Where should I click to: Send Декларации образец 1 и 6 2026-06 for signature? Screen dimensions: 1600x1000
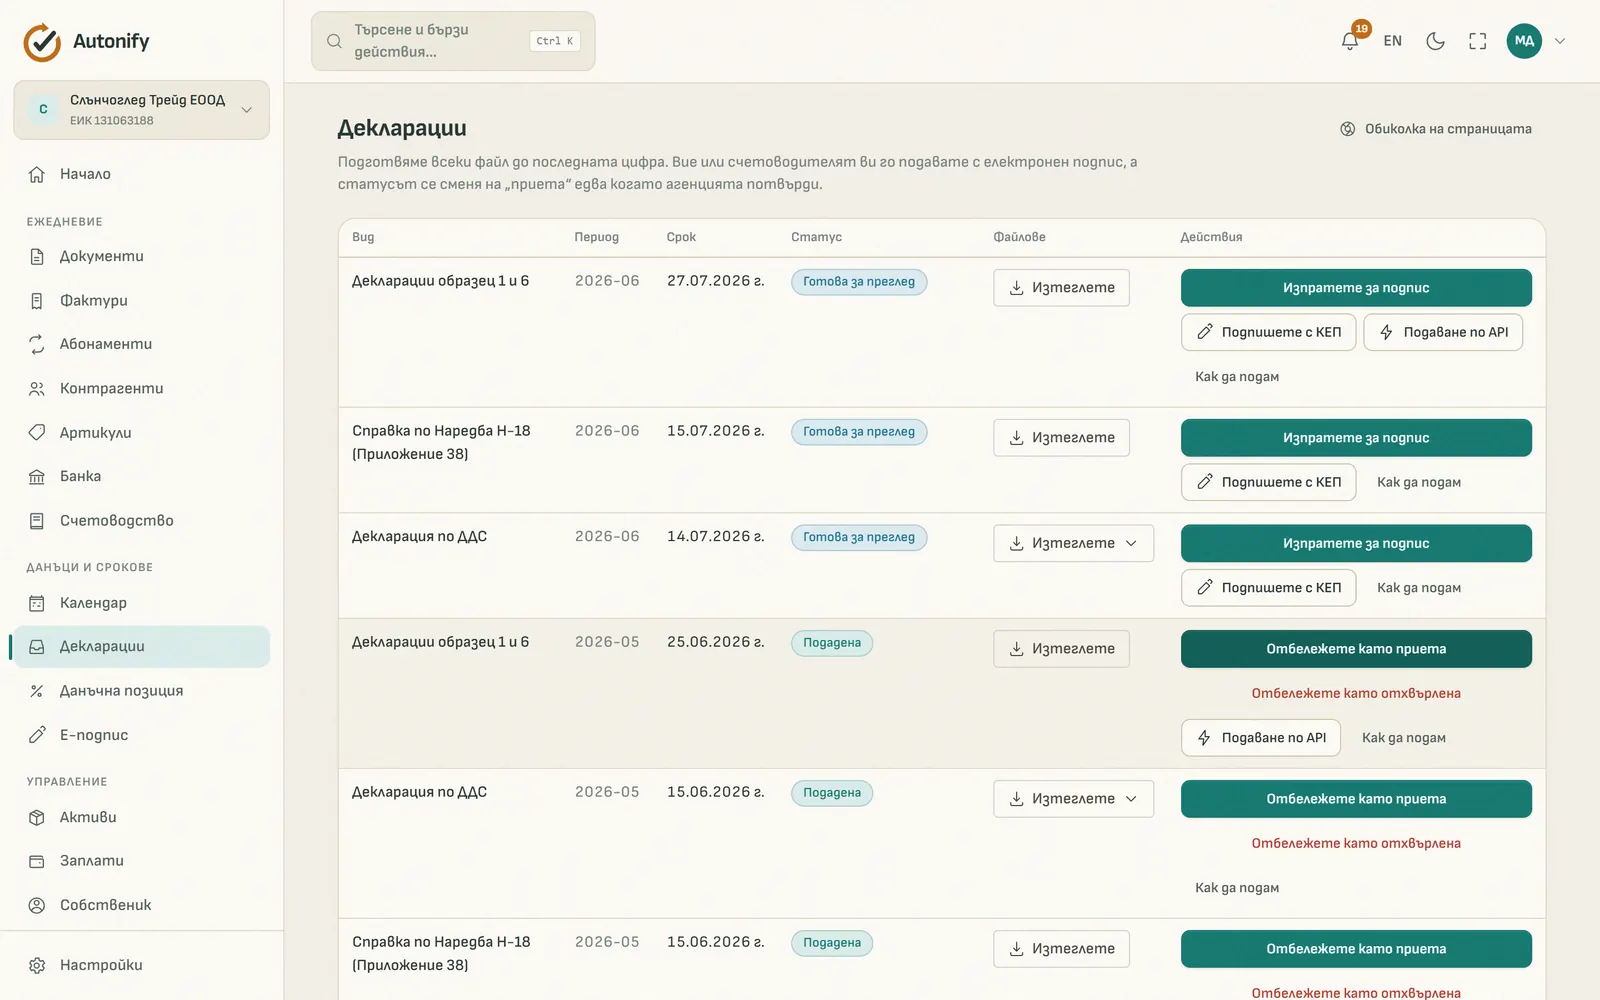coord(1356,288)
